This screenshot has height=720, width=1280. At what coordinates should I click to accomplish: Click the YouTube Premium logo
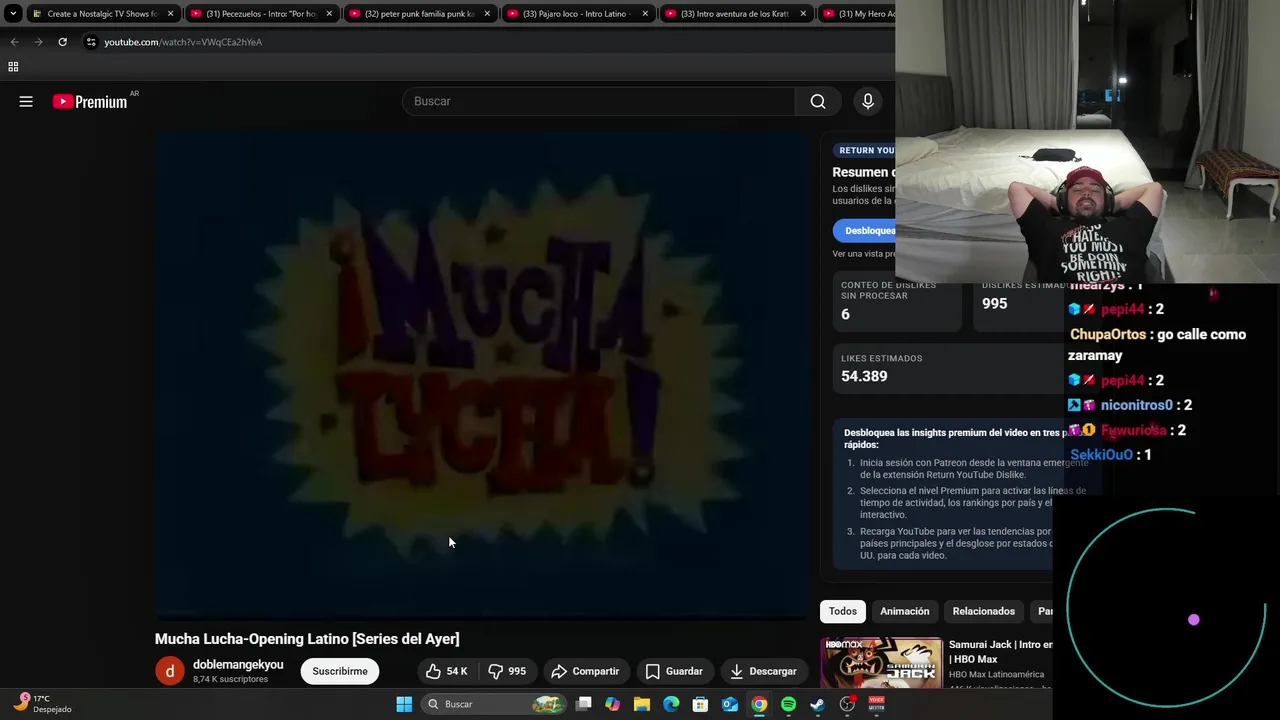click(90, 101)
